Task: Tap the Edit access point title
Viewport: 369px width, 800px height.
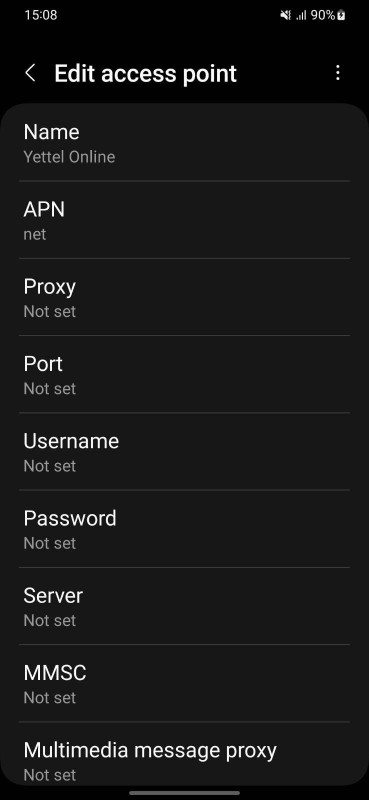Action: [x=145, y=73]
